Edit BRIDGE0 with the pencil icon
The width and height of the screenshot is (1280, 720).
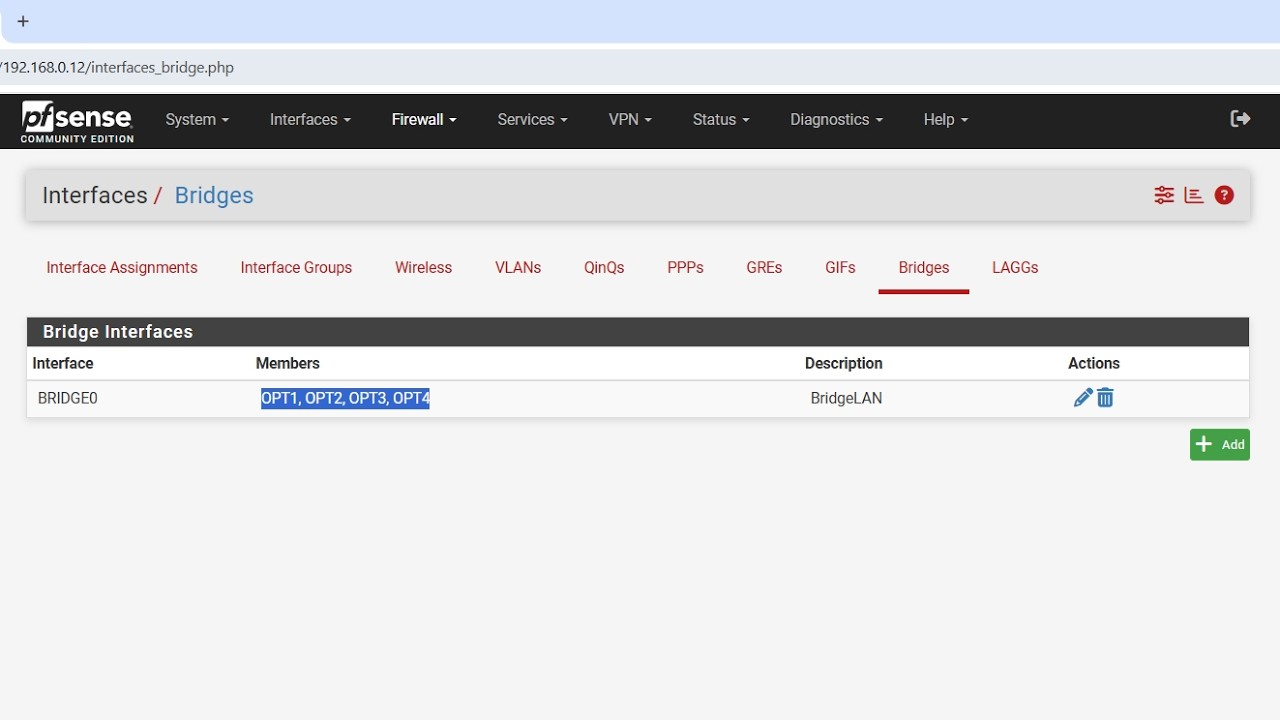coord(1082,398)
